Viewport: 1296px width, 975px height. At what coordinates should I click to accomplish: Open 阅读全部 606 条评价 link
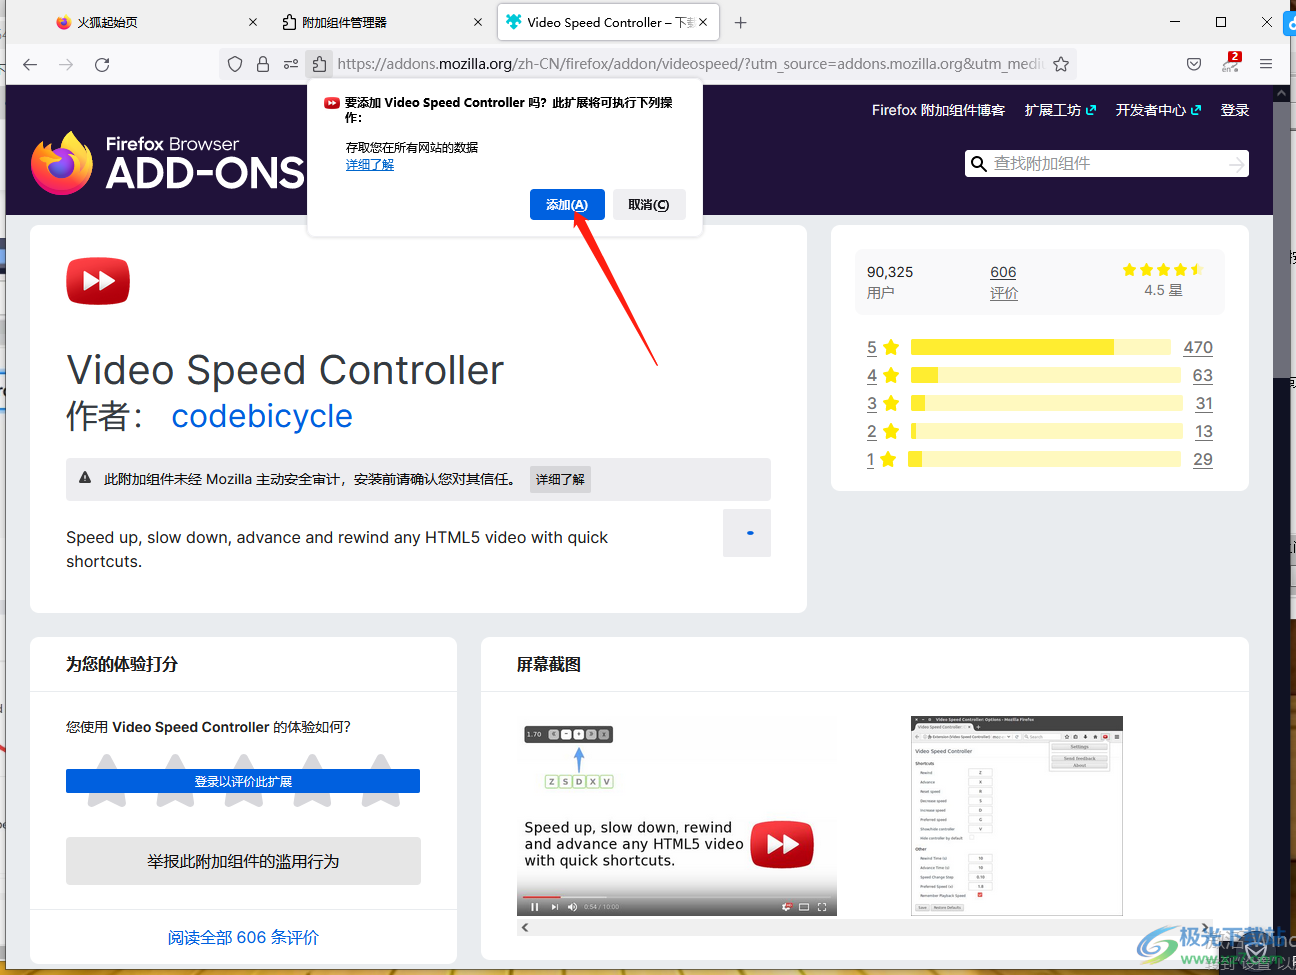243,937
